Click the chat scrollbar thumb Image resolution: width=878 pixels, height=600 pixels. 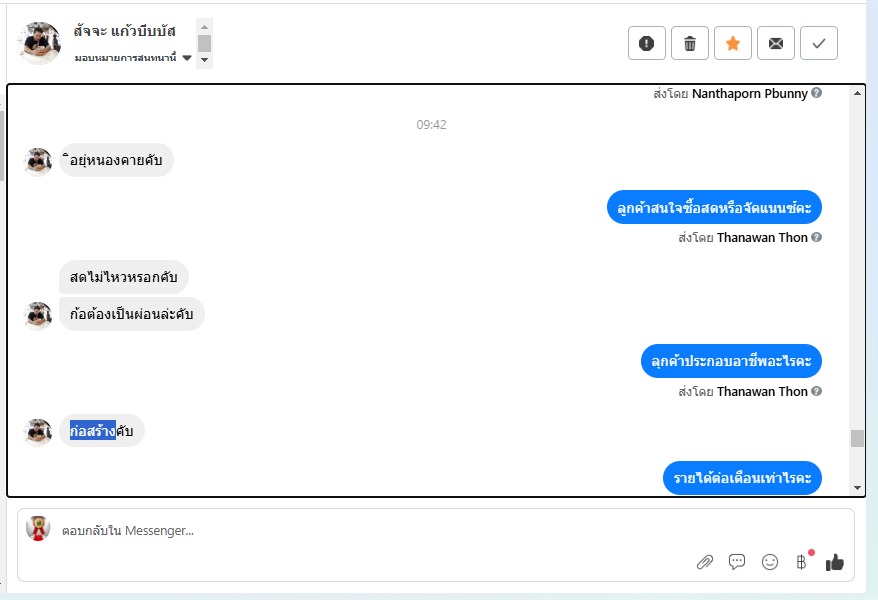pos(857,438)
